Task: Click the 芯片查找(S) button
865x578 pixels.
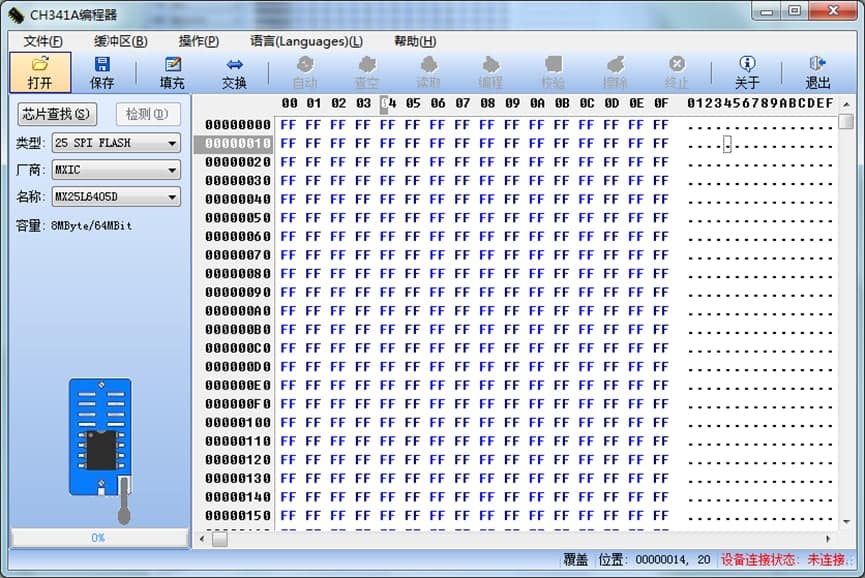Action: (x=56, y=114)
